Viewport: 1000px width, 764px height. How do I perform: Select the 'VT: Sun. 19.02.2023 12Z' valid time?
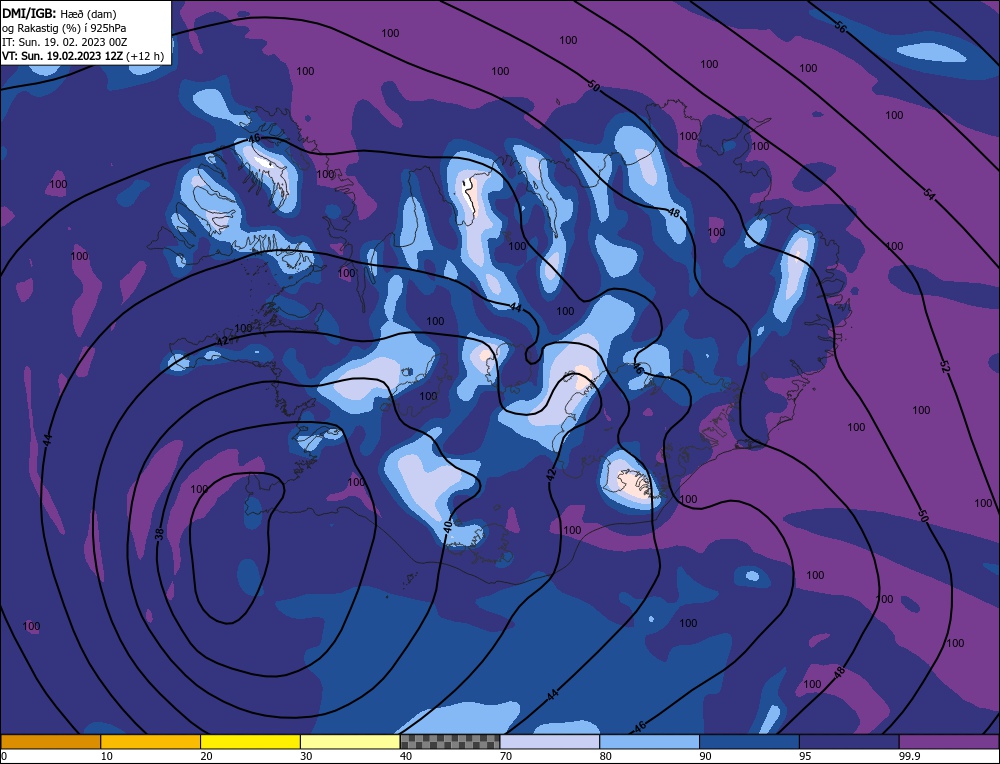coord(62,56)
